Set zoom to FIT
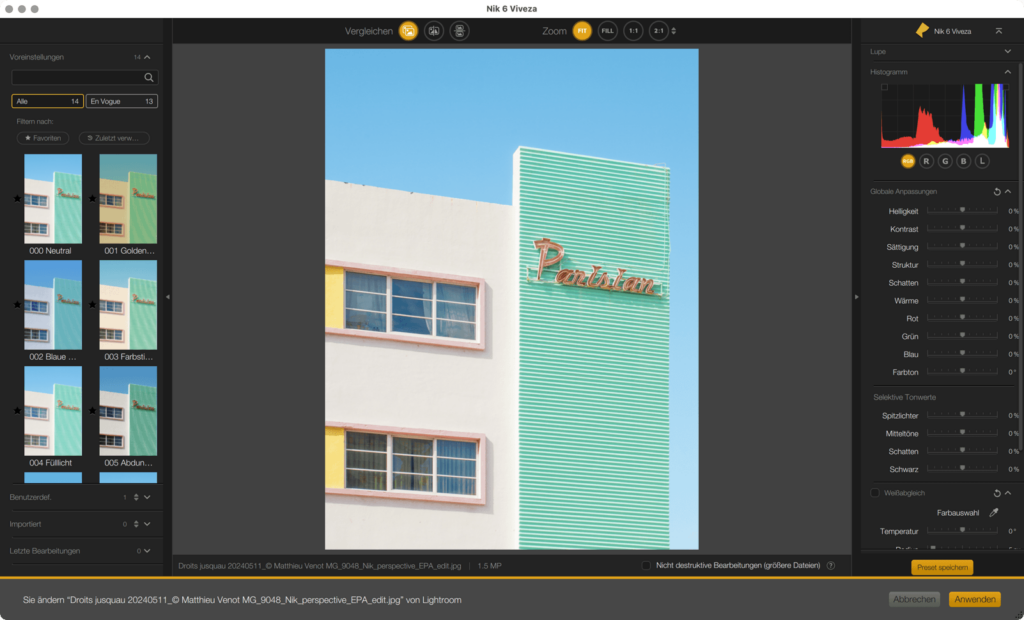Screen dimensions: 1024x620 pos(582,31)
